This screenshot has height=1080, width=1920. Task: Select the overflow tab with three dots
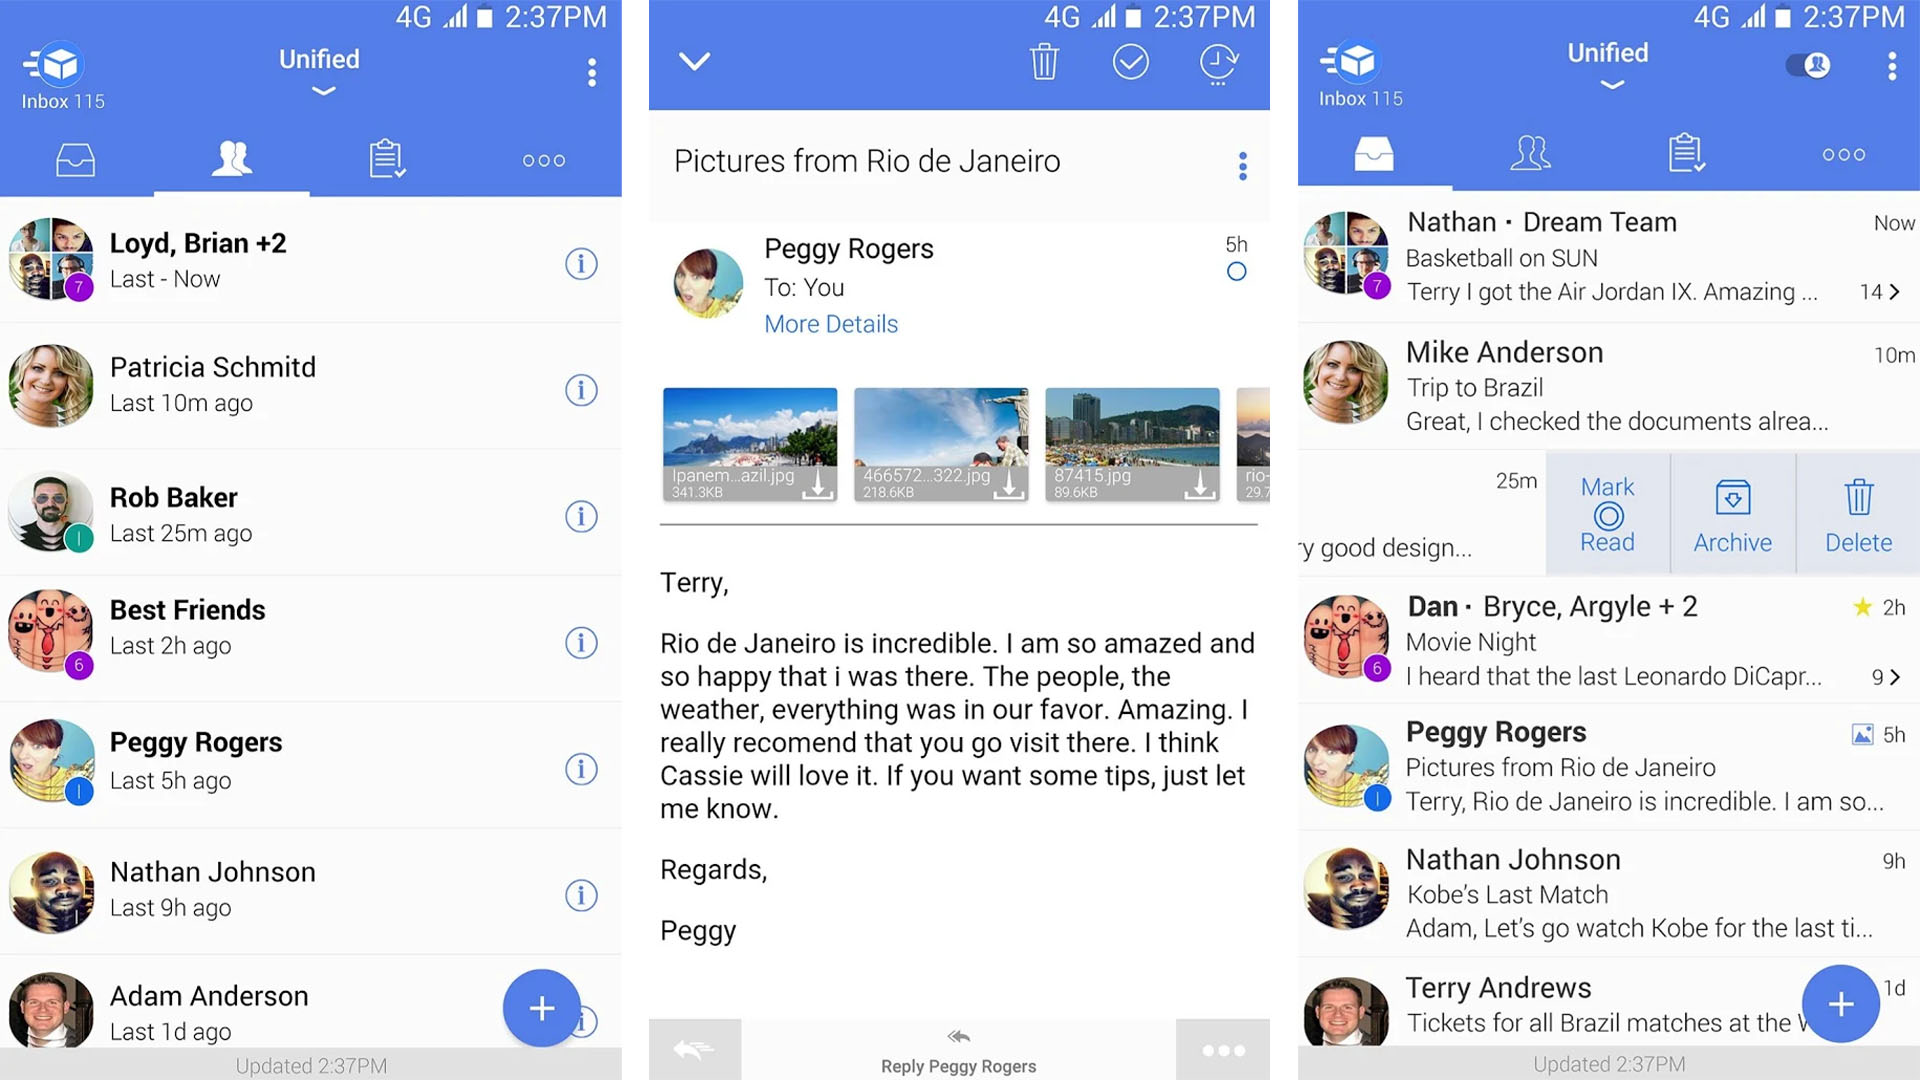[x=542, y=161]
